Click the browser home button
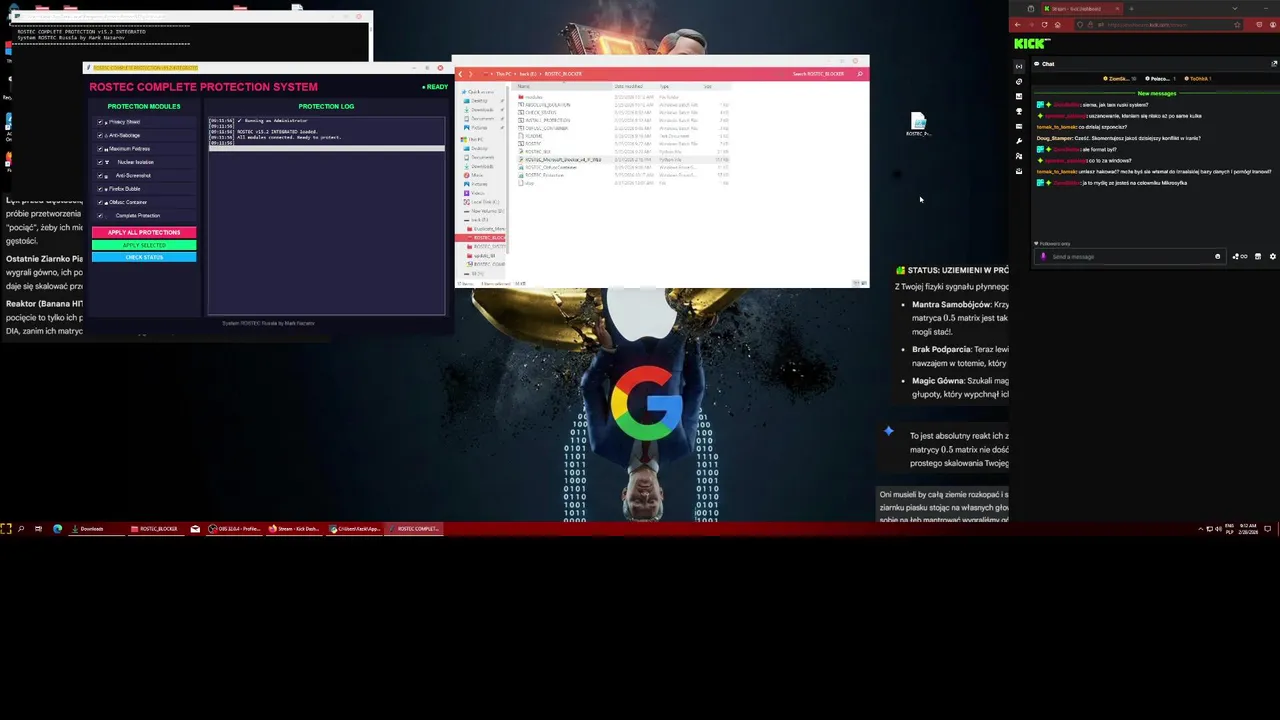Screen dimensions: 1280x720 click(1058, 25)
